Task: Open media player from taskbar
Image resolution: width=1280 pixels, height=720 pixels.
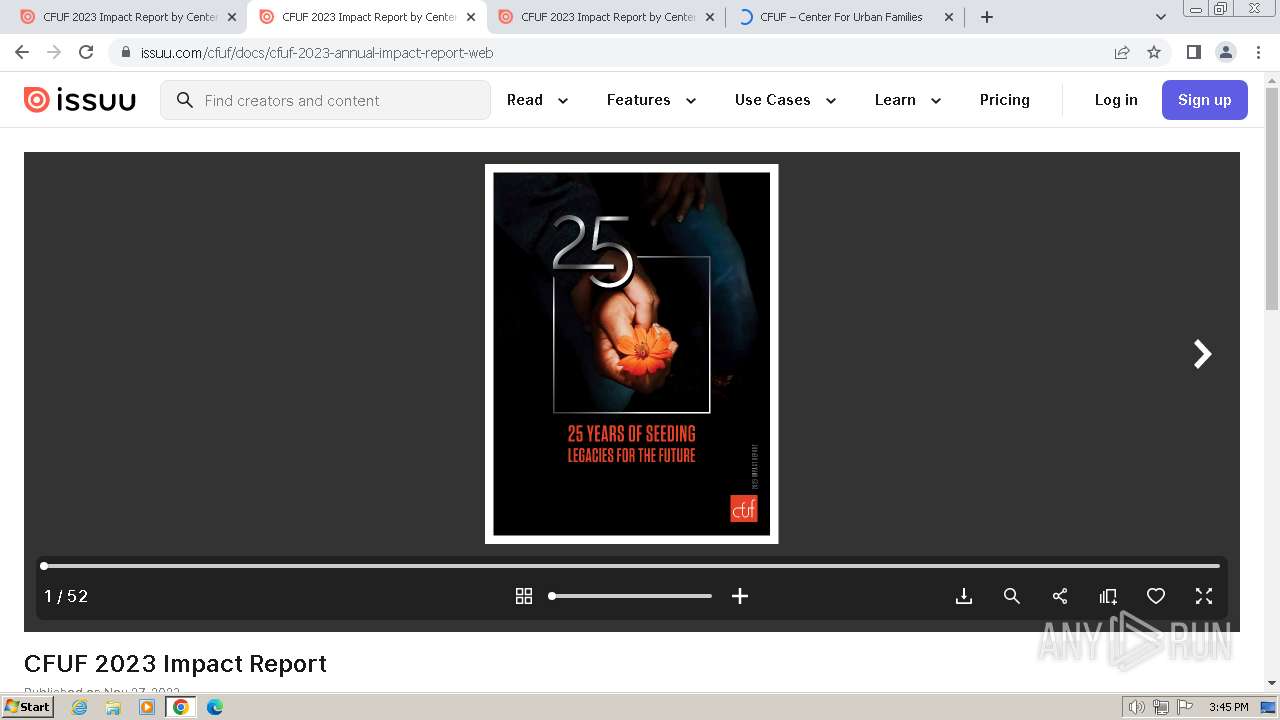Action: pos(147,707)
